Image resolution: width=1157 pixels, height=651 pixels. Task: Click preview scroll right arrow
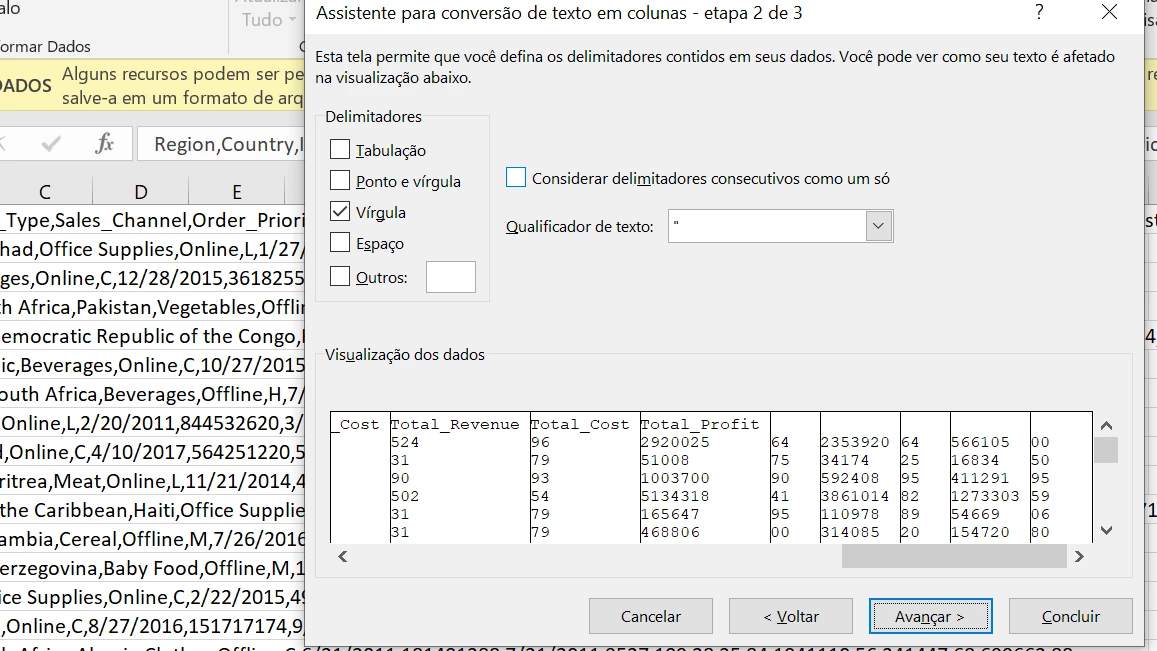(1080, 557)
